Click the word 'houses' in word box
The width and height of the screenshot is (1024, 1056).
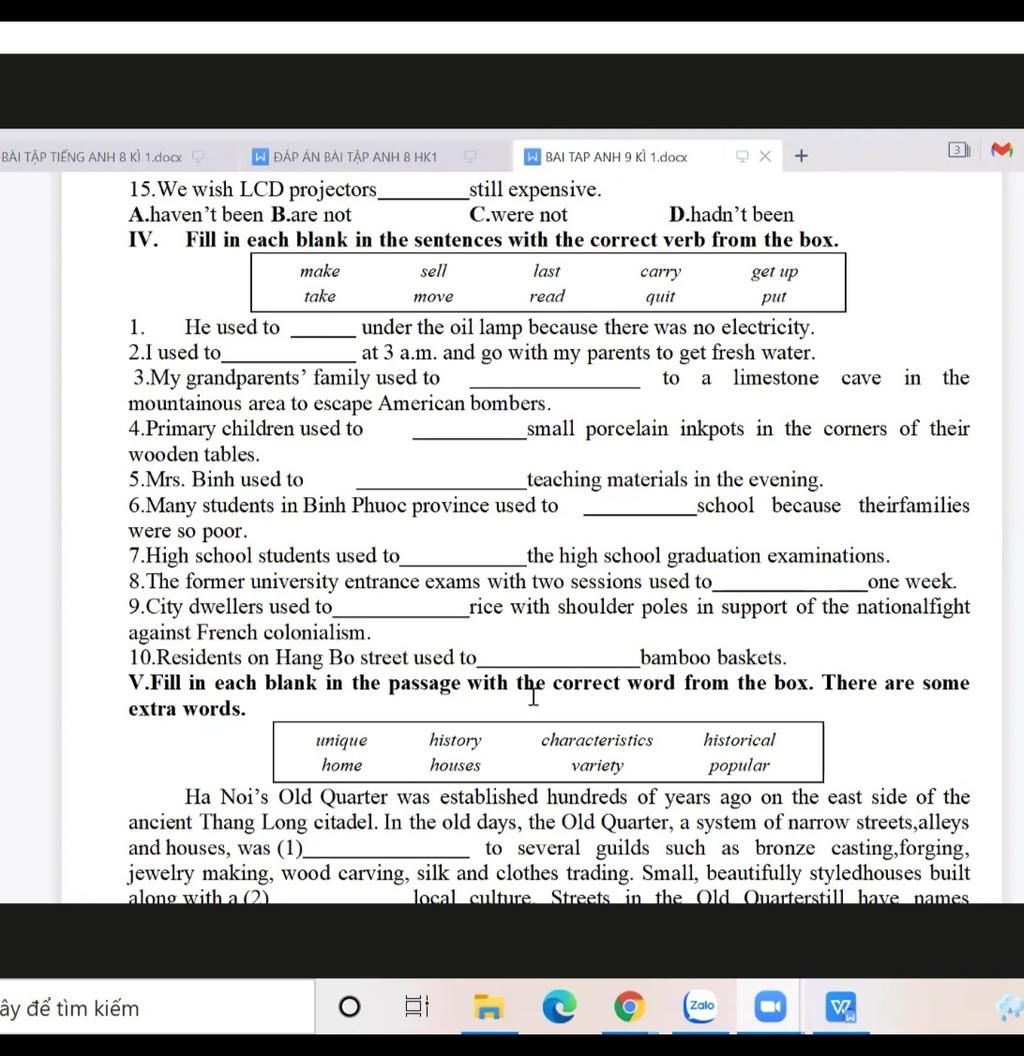(455, 765)
